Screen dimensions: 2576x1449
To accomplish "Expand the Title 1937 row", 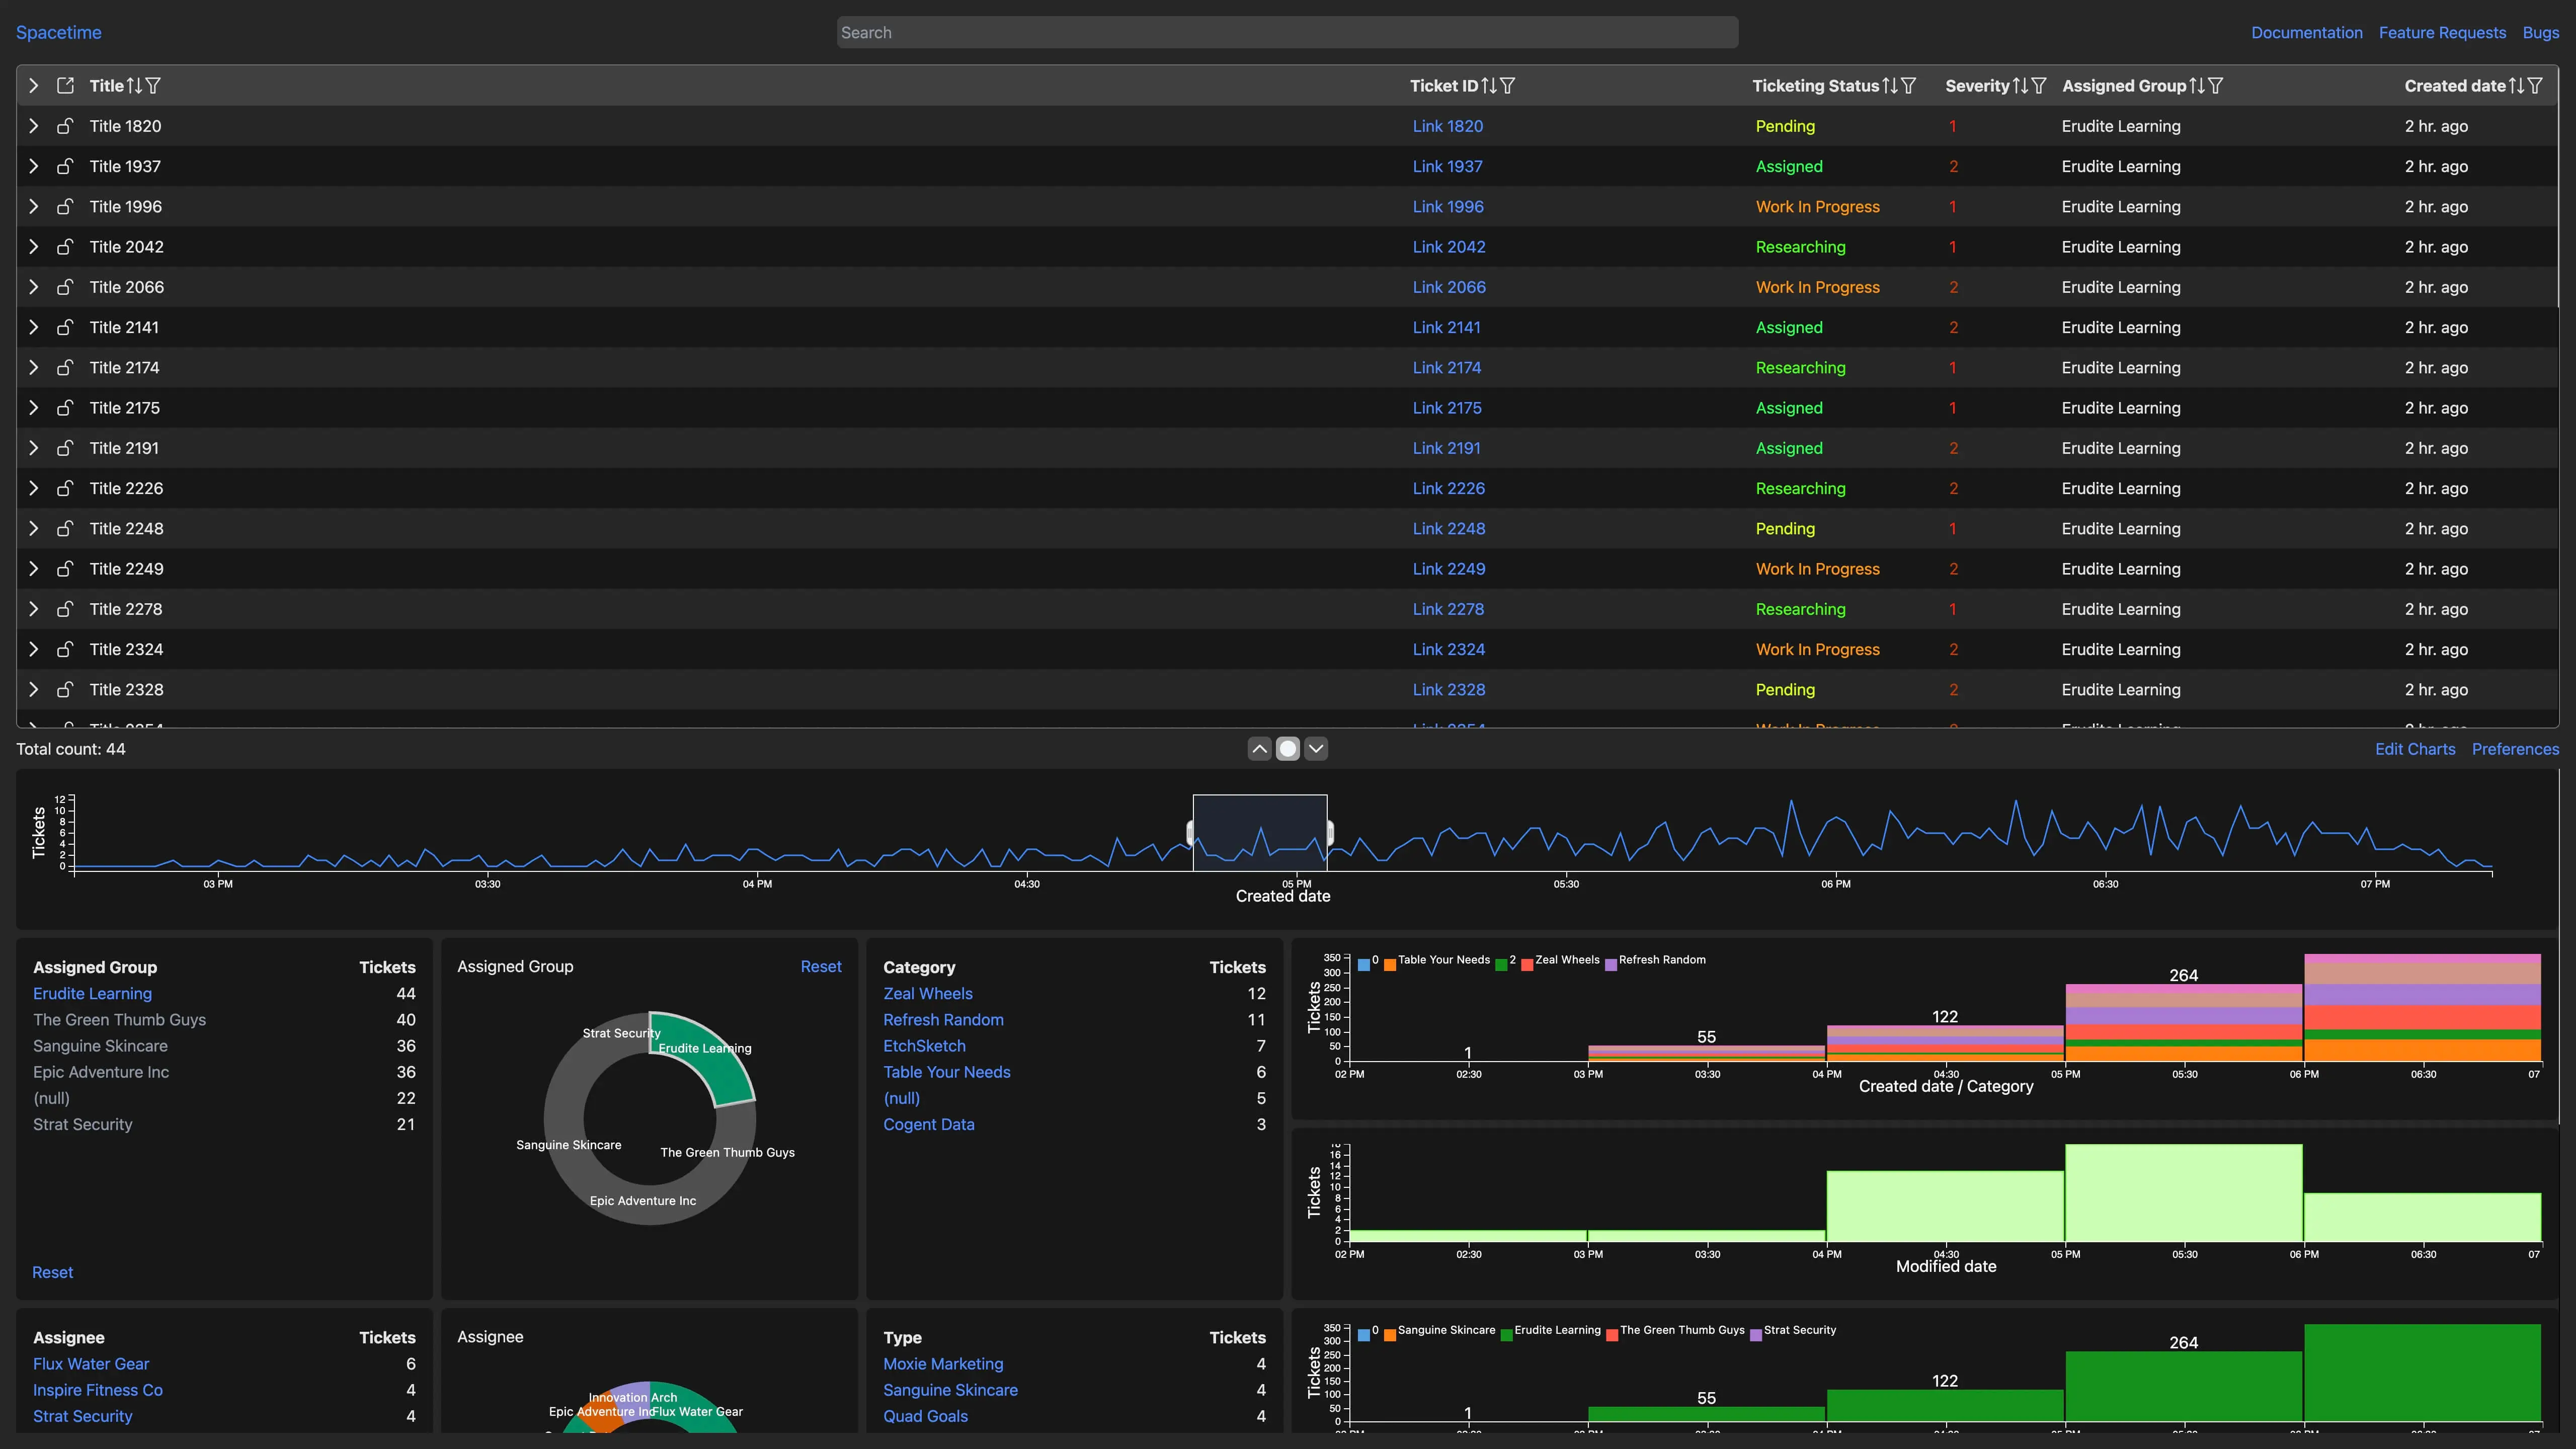I will point(33,167).
